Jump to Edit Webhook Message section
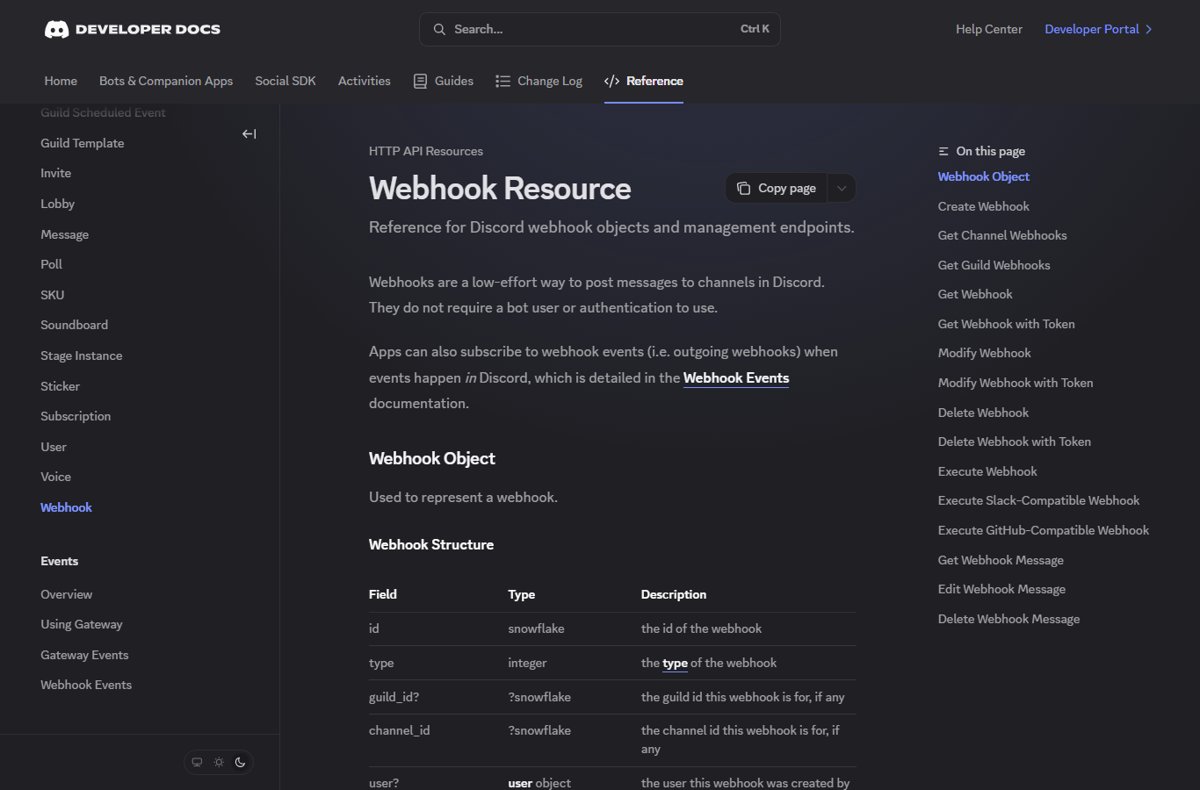This screenshot has height=790, width=1200. (1001, 589)
